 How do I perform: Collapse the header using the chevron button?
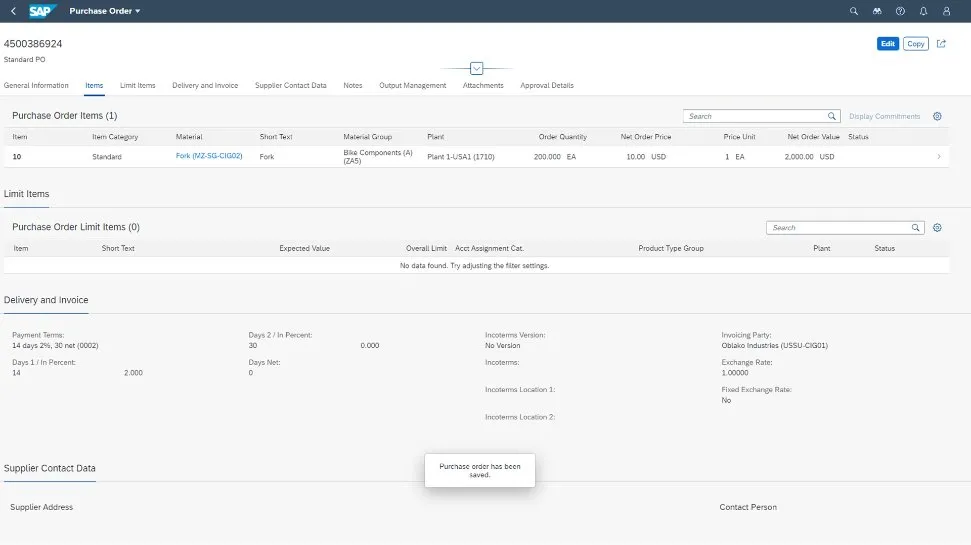(476, 68)
